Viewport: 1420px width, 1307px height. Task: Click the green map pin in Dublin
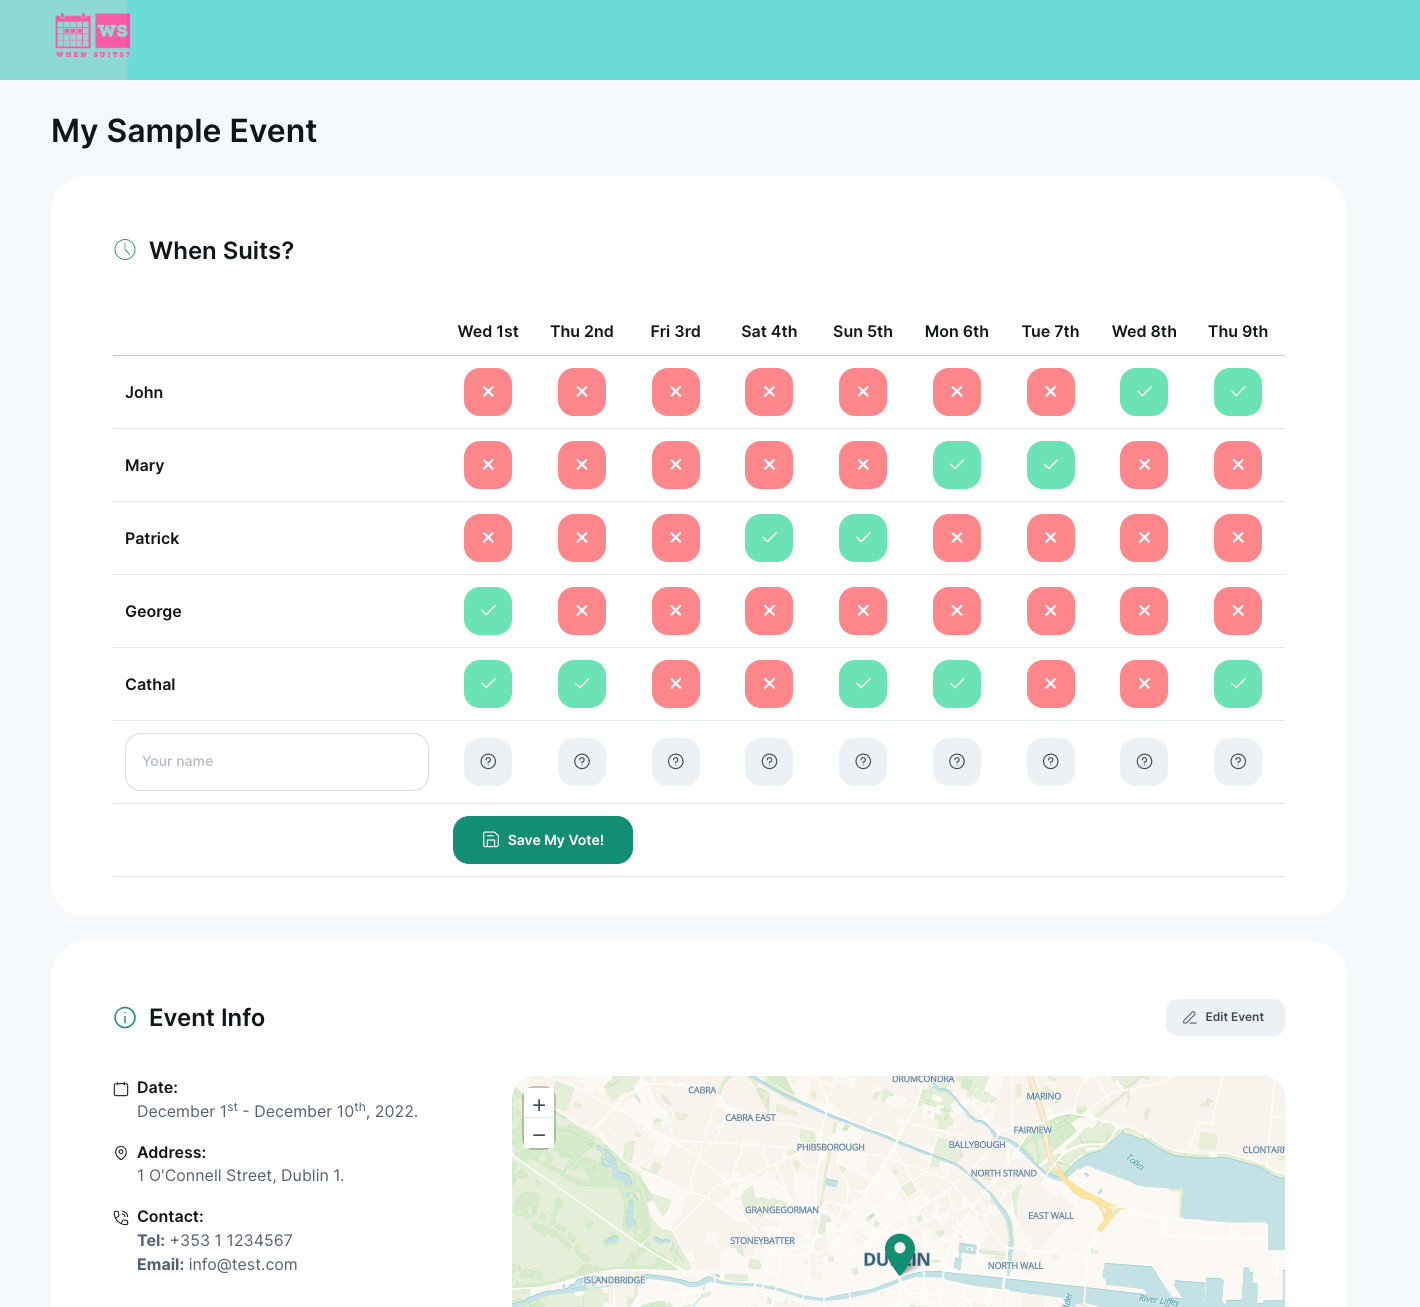pyautogui.click(x=900, y=1253)
